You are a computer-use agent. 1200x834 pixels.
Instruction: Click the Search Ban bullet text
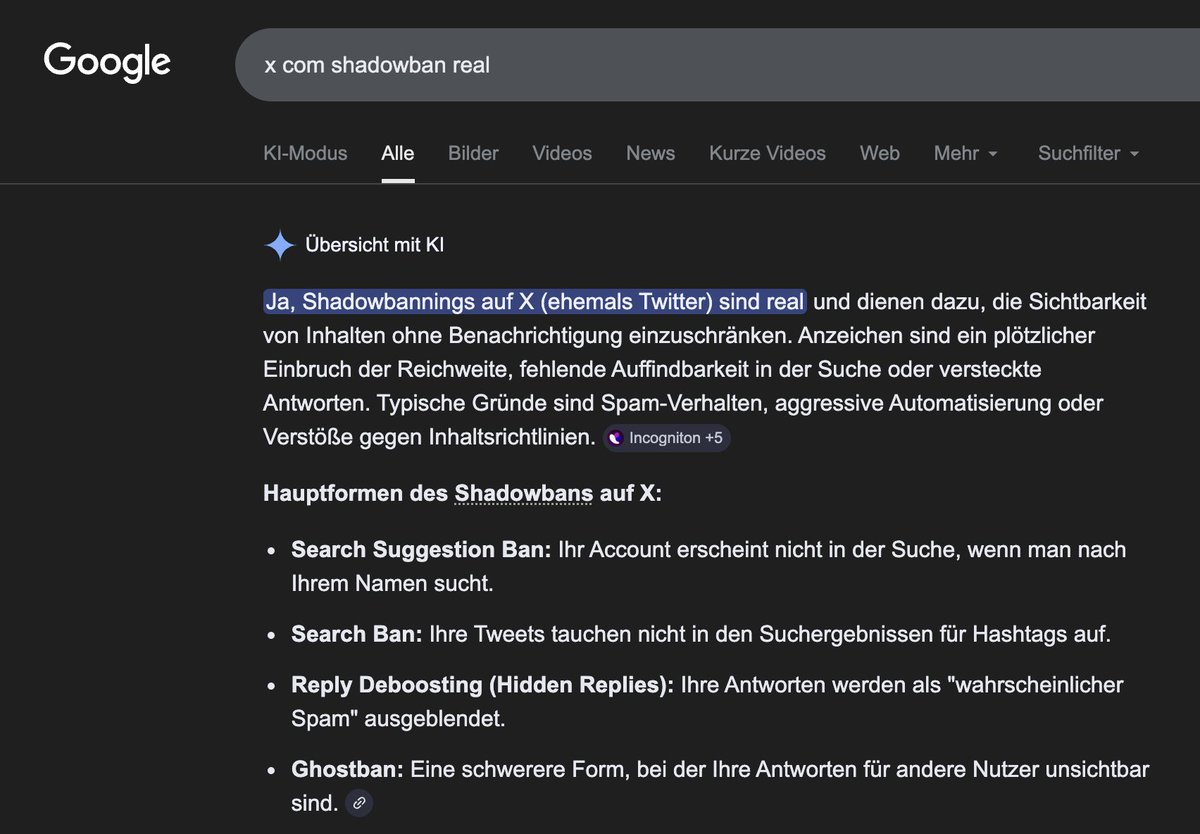[x=701, y=634]
